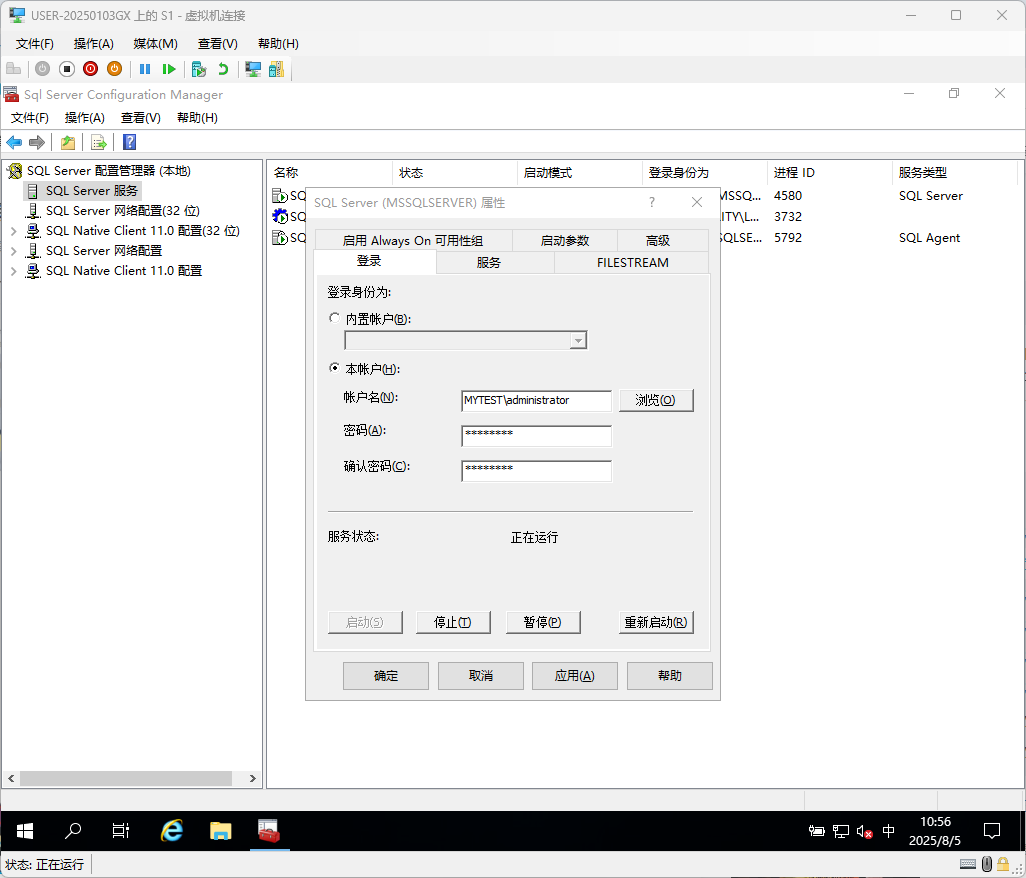The image size is (1026, 878).
Task: Click the VM Start power icon
Action: pyautogui.click(x=43, y=69)
